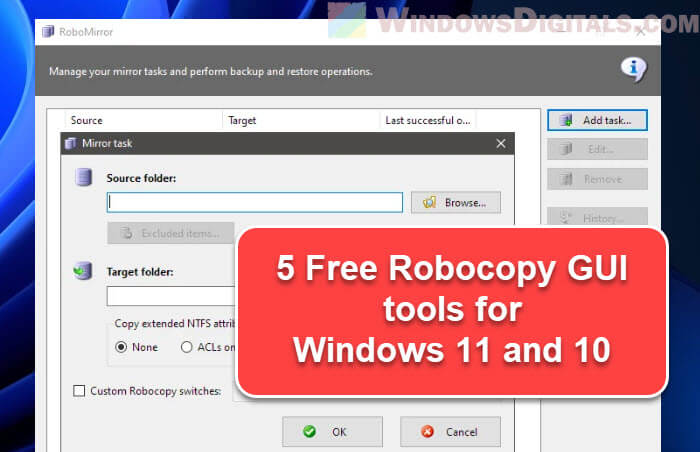This screenshot has height=452, width=700.
Task: Click the 'Last successful o...' column header
Action: [428, 121]
